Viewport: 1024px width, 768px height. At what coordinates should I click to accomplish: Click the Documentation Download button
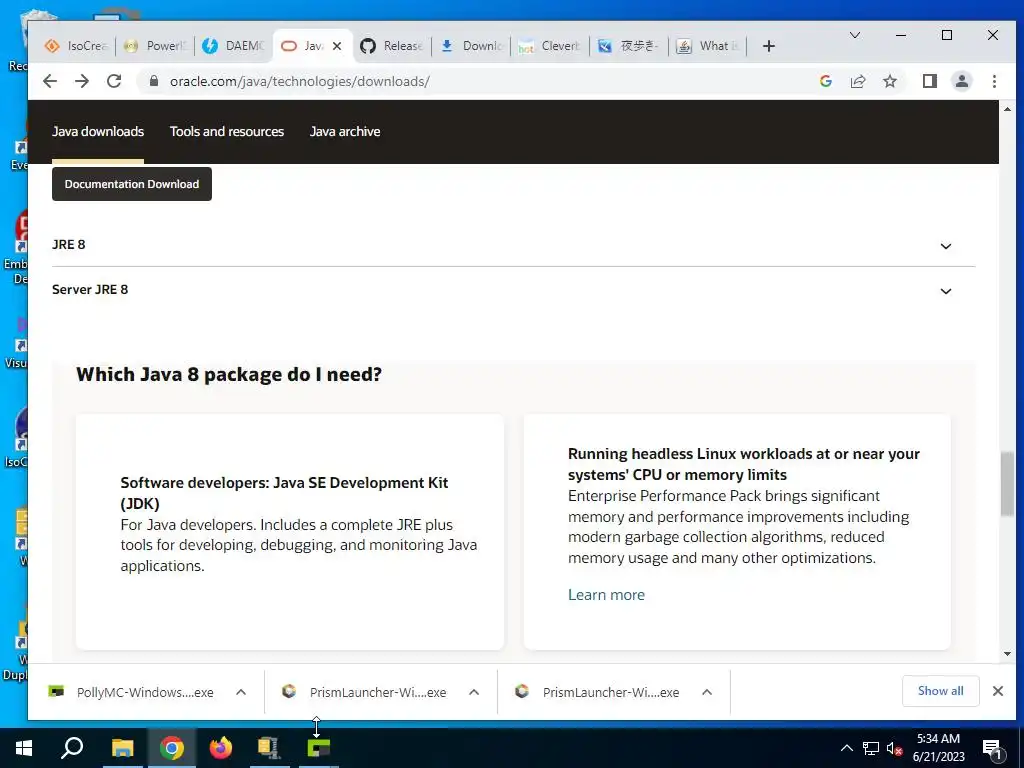click(x=132, y=184)
